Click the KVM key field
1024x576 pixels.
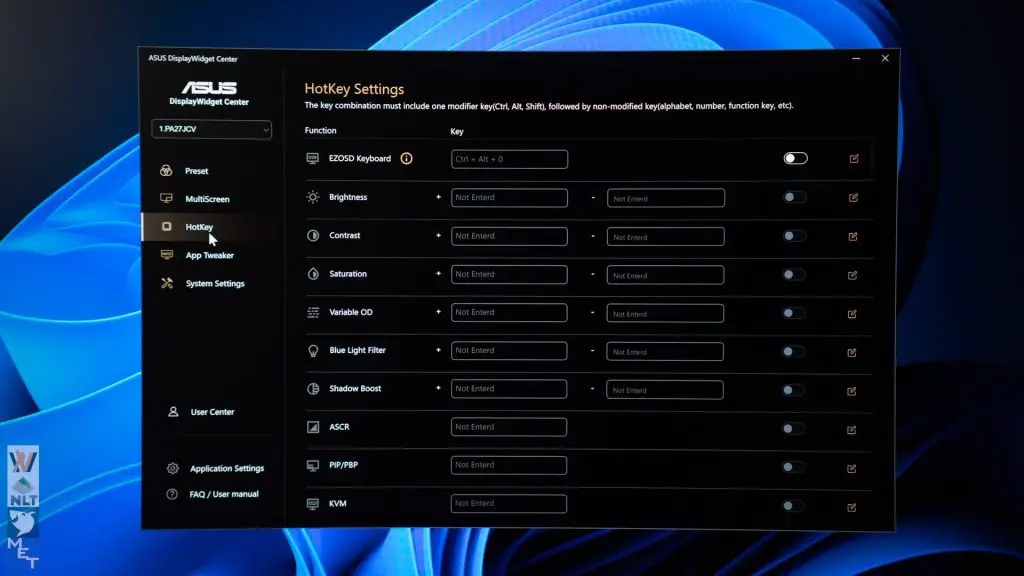[509, 504]
